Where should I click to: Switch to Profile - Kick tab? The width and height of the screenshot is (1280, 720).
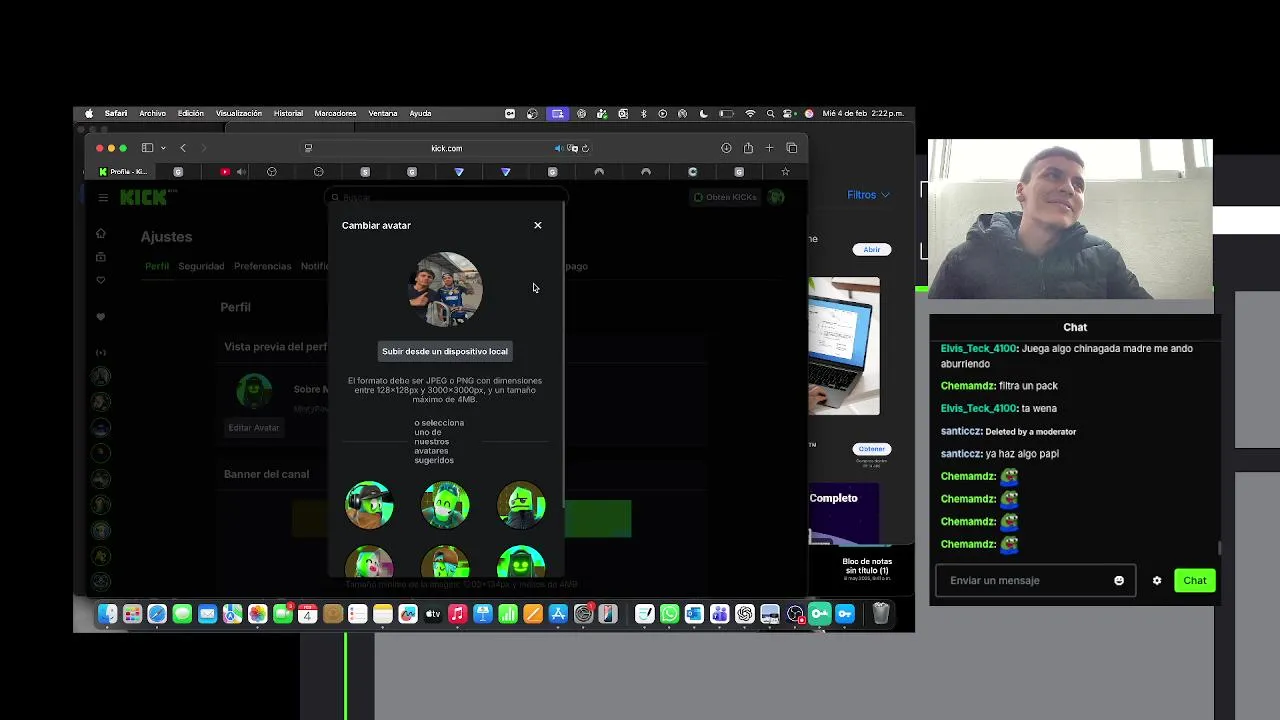click(124, 172)
